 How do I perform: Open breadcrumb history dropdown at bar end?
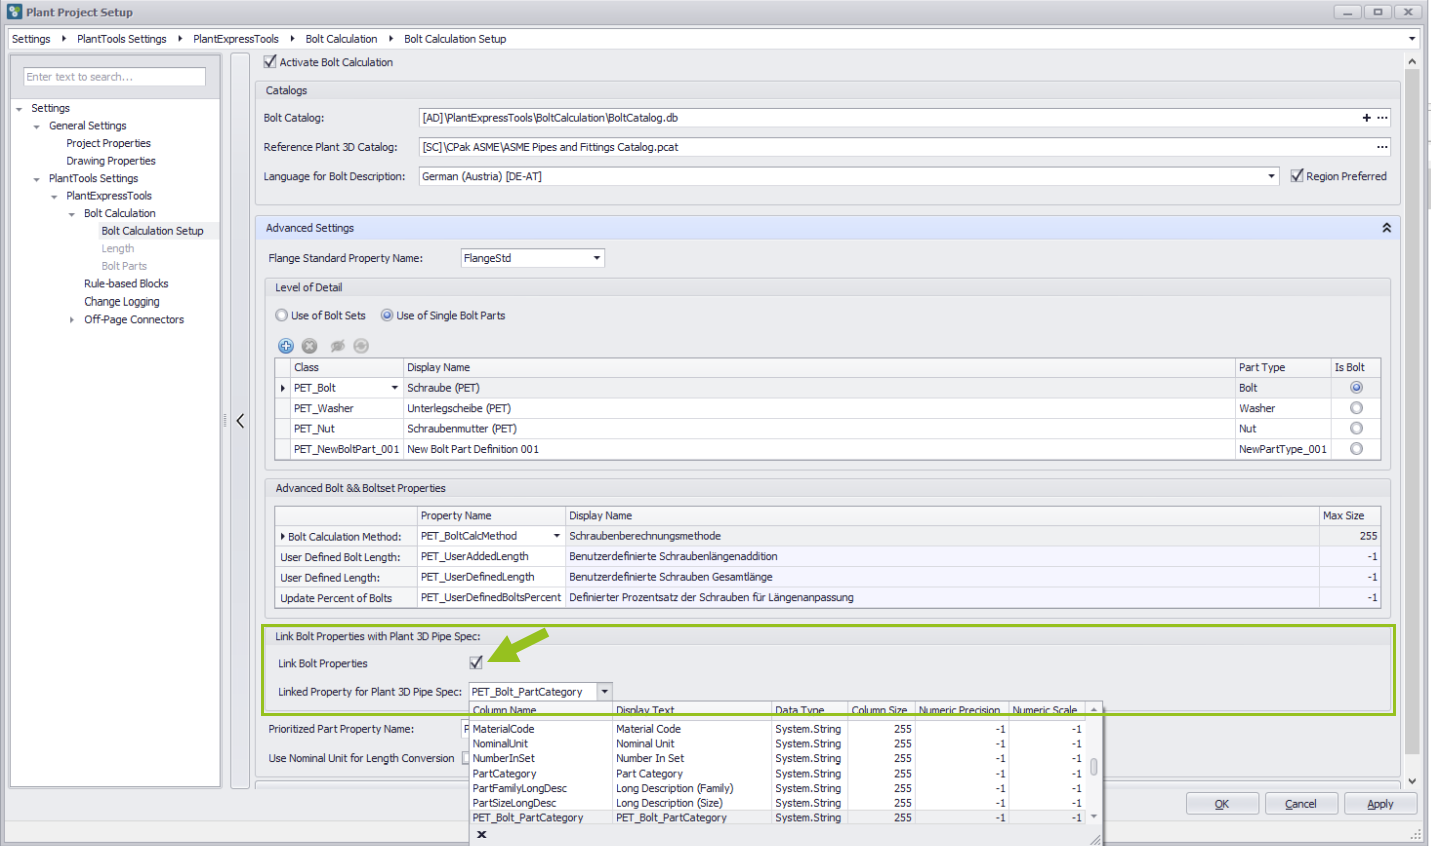click(1412, 39)
